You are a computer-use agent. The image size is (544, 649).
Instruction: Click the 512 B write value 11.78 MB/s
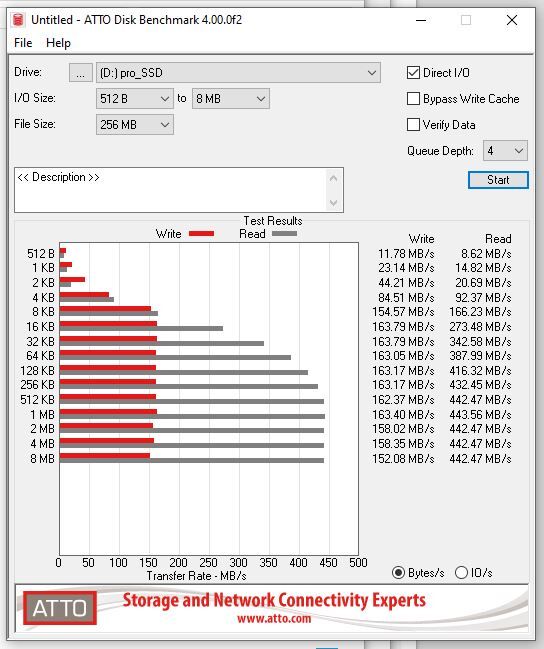click(x=406, y=253)
